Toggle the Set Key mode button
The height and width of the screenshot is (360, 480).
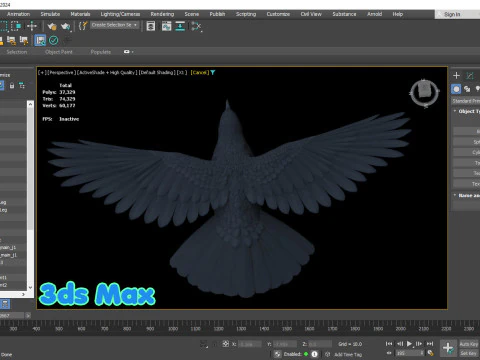point(469,353)
